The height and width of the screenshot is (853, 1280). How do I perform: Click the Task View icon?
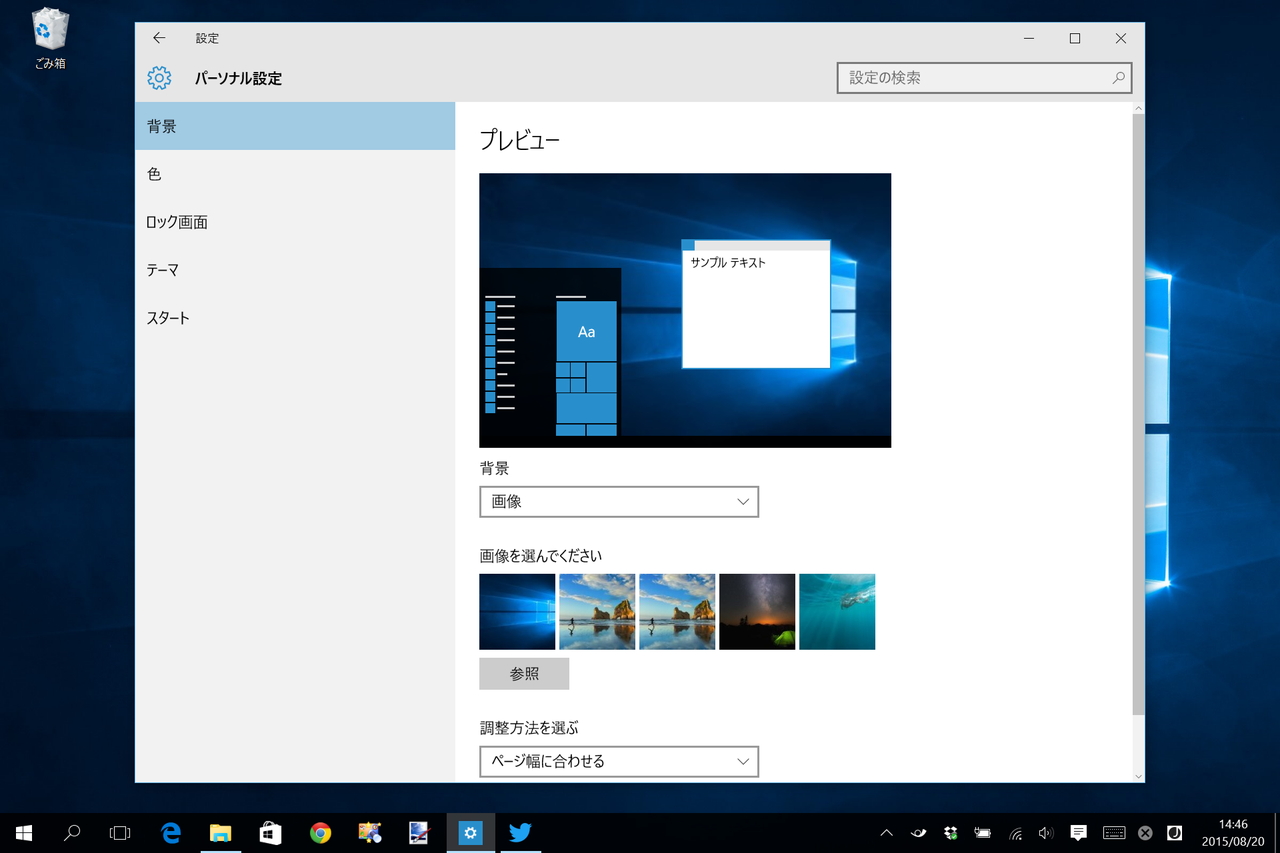[120, 832]
